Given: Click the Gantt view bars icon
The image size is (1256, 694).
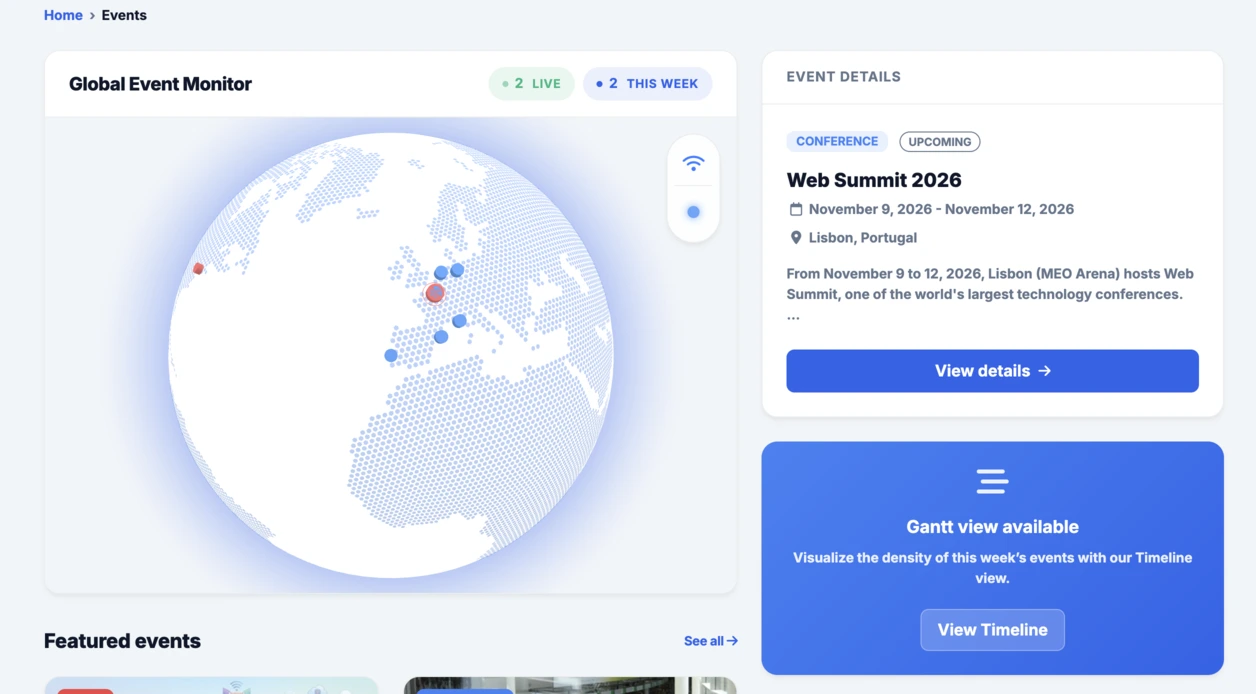Looking at the screenshot, I should click(992, 481).
